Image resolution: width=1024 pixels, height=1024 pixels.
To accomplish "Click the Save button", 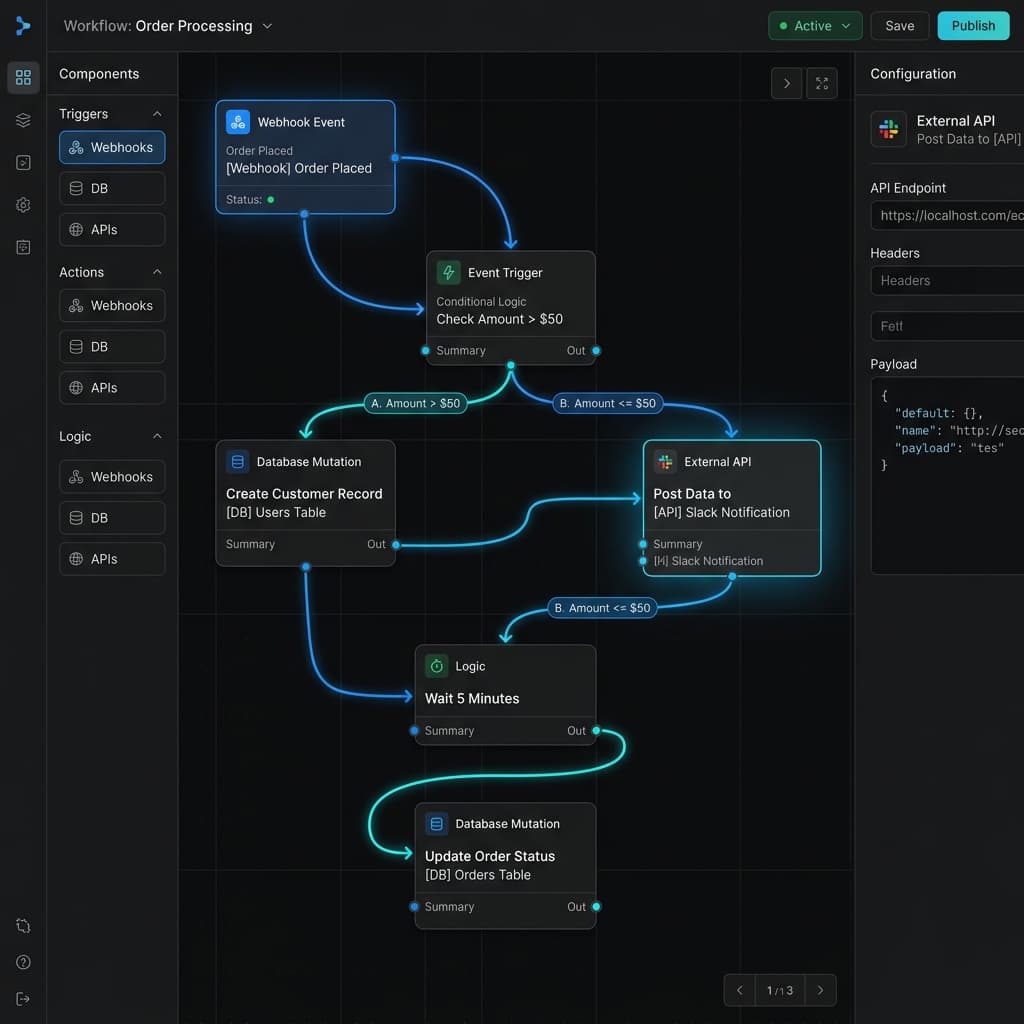I will 900,26.
